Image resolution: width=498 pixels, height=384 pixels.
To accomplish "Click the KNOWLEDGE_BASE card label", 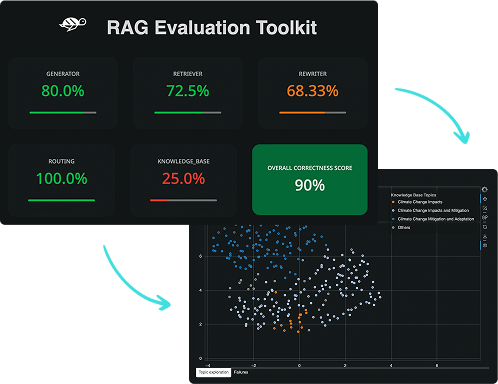I will coord(183,161).
